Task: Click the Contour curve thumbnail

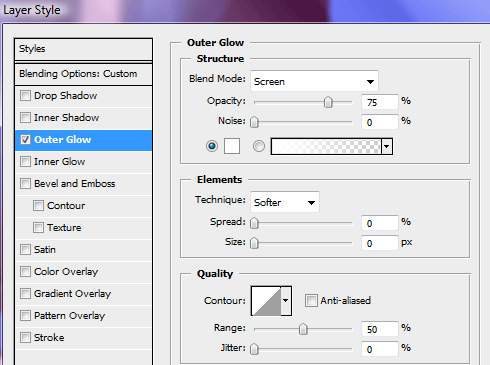Action: coord(266,301)
